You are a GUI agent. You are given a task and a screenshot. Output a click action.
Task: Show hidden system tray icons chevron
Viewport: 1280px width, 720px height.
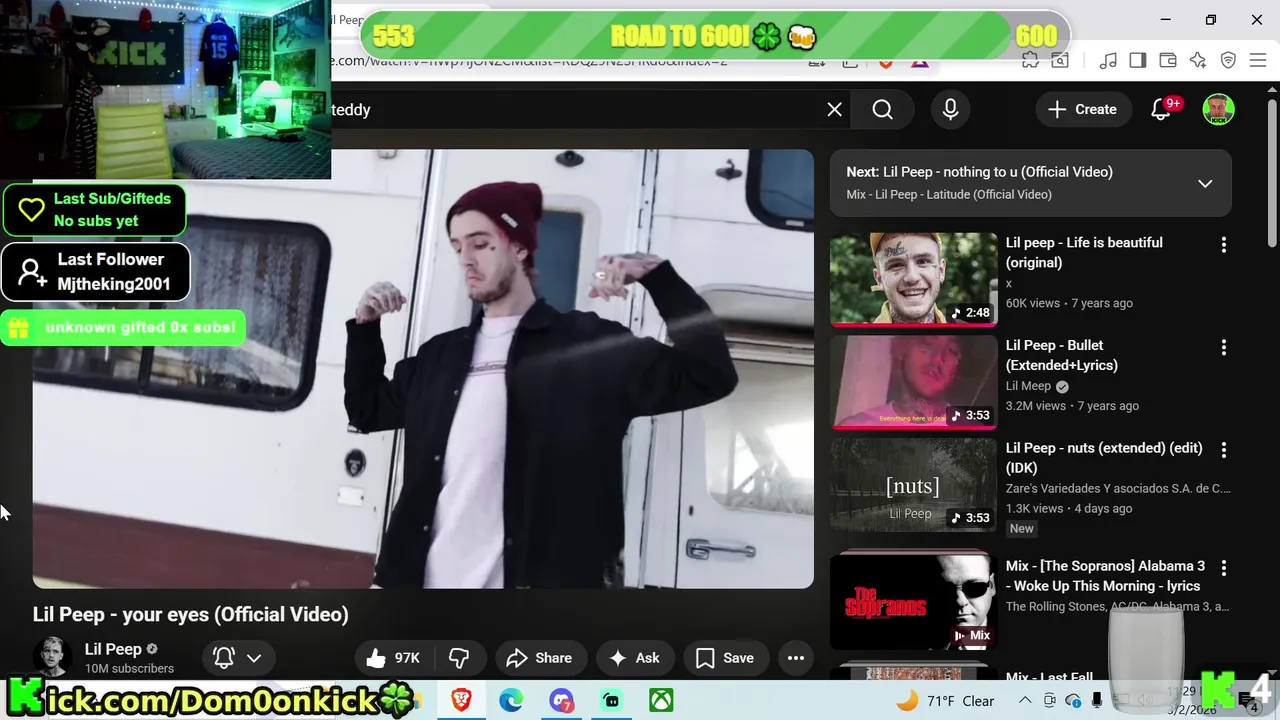[1026, 701]
